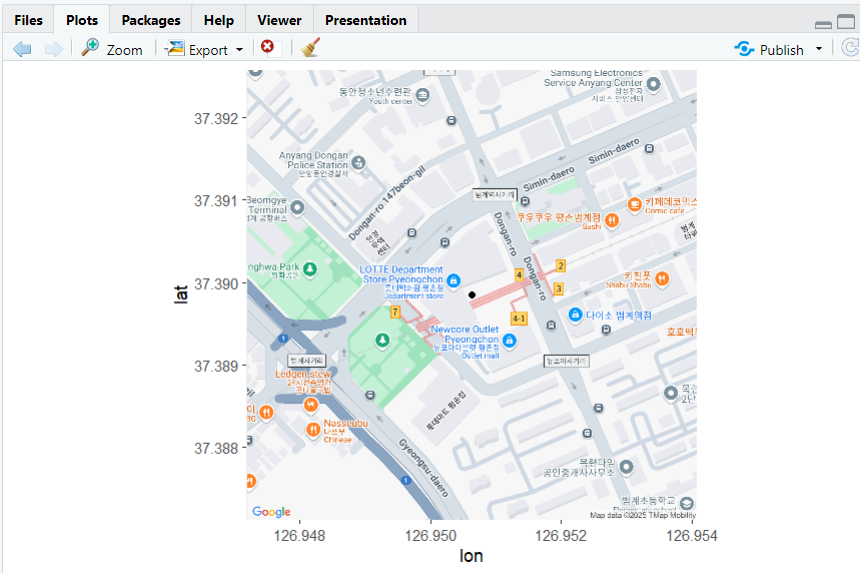The width and height of the screenshot is (860, 573).
Task: Click the Beomgye Terminal map marker
Action: (x=297, y=207)
